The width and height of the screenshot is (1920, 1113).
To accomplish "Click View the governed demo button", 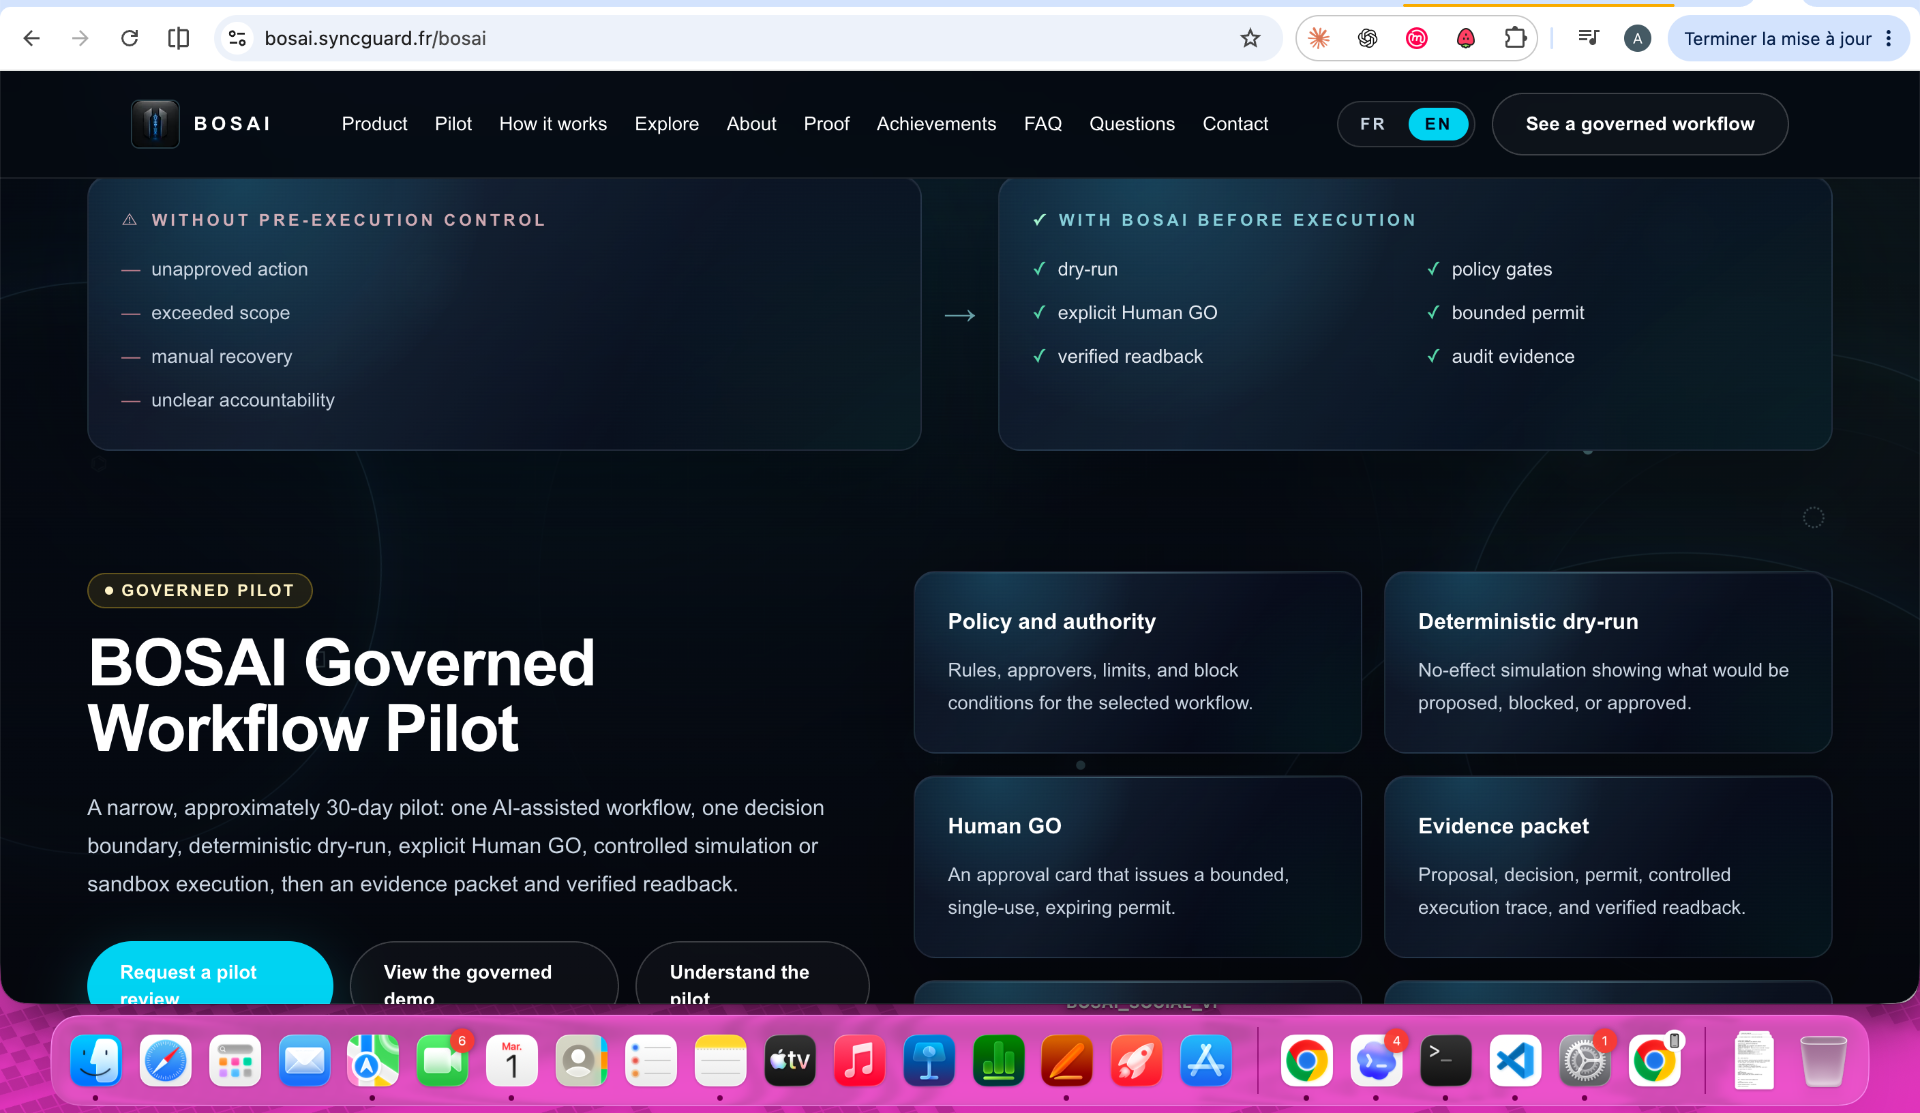I will point(484,974).
